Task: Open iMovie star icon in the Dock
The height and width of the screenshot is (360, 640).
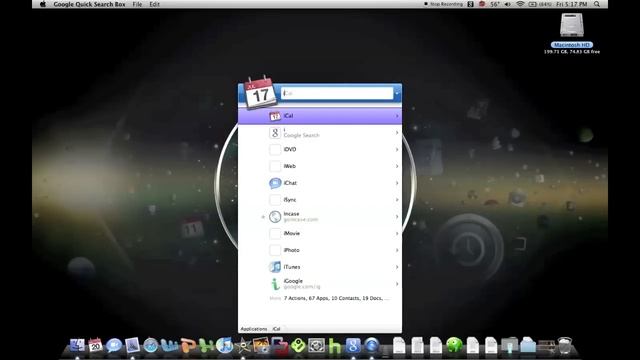Action: [243, 346]
